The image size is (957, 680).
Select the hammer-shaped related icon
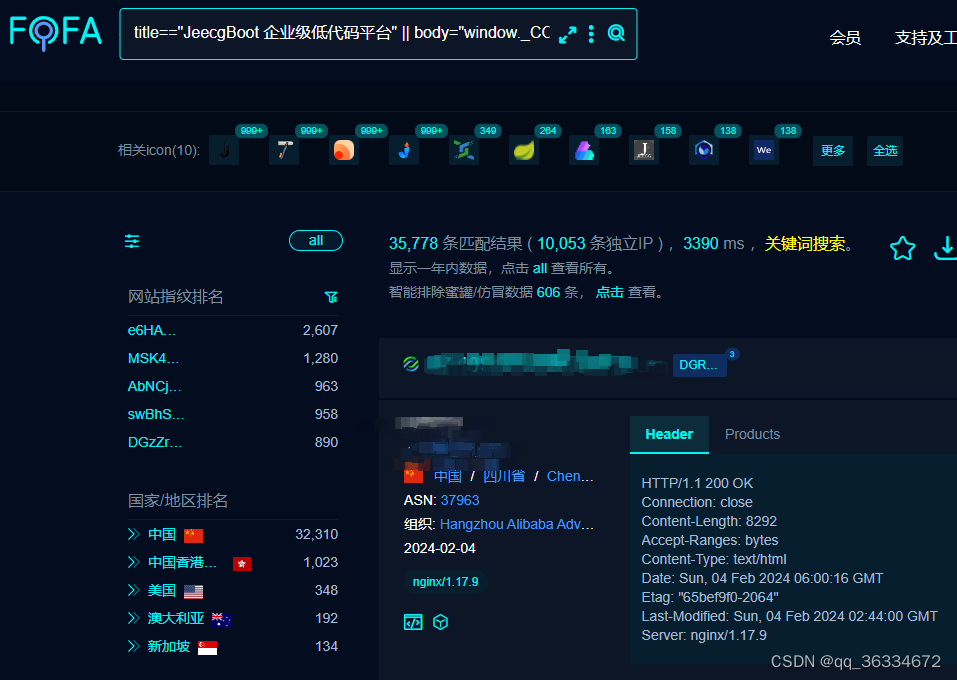284,150
